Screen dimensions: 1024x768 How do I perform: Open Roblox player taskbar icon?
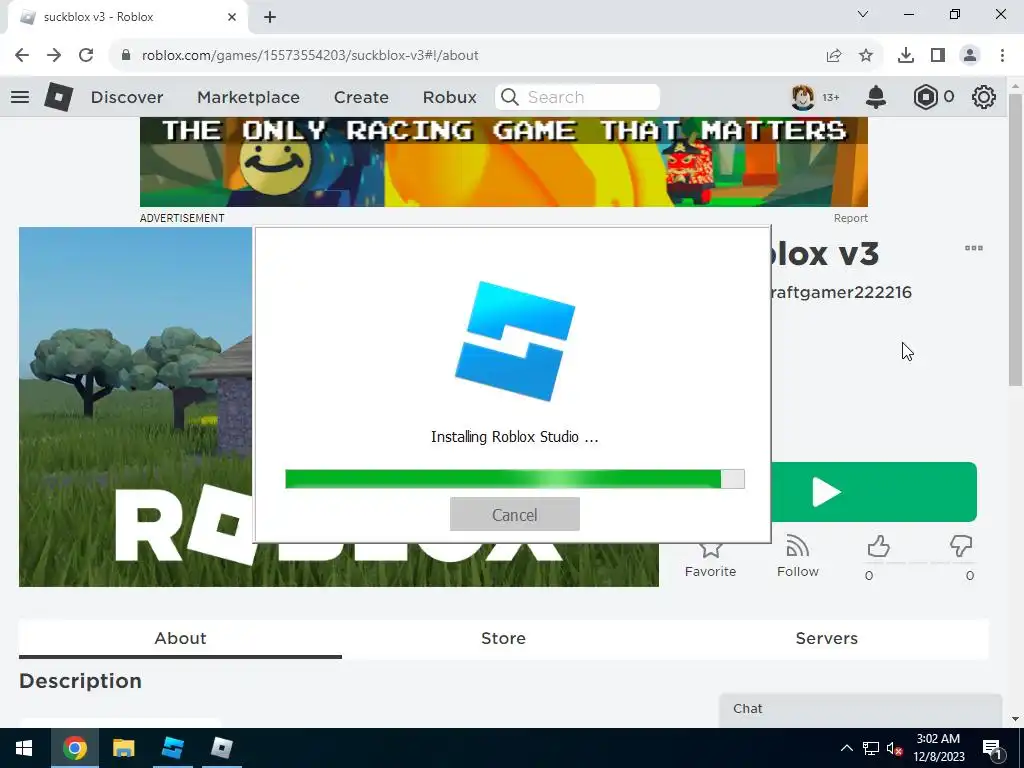click(221, 748)
